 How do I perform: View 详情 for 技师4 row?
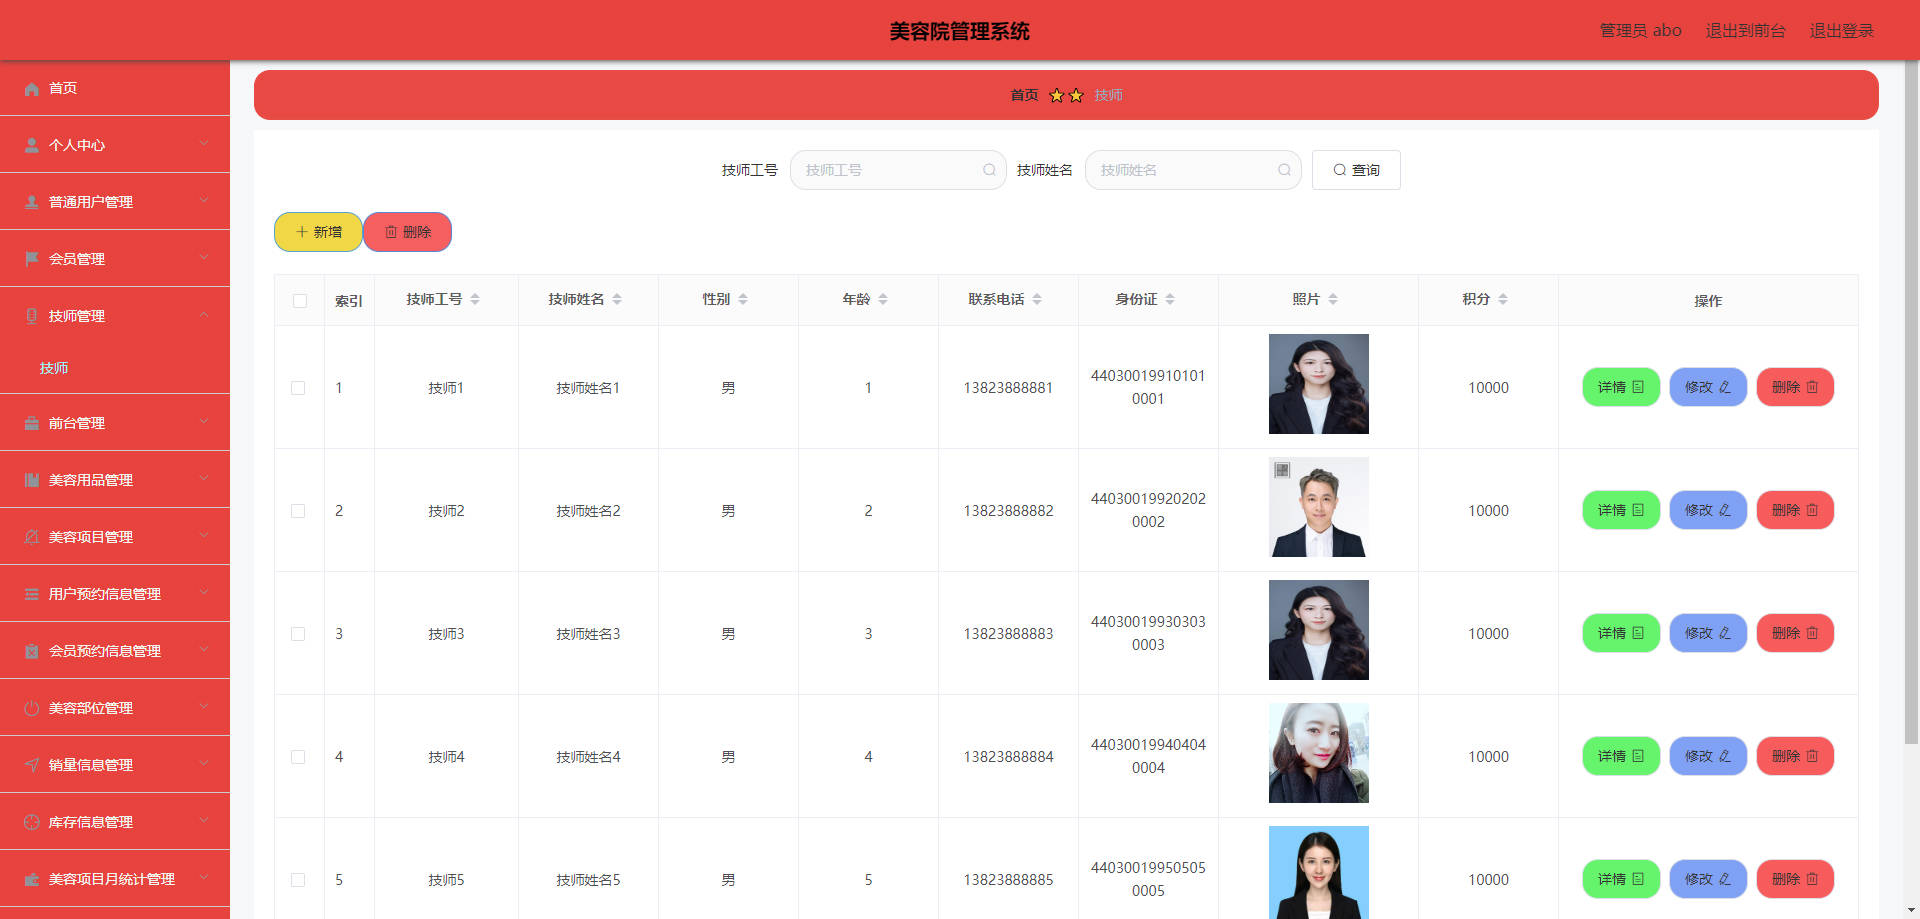pyautogui.click(x=1621, y=756)
